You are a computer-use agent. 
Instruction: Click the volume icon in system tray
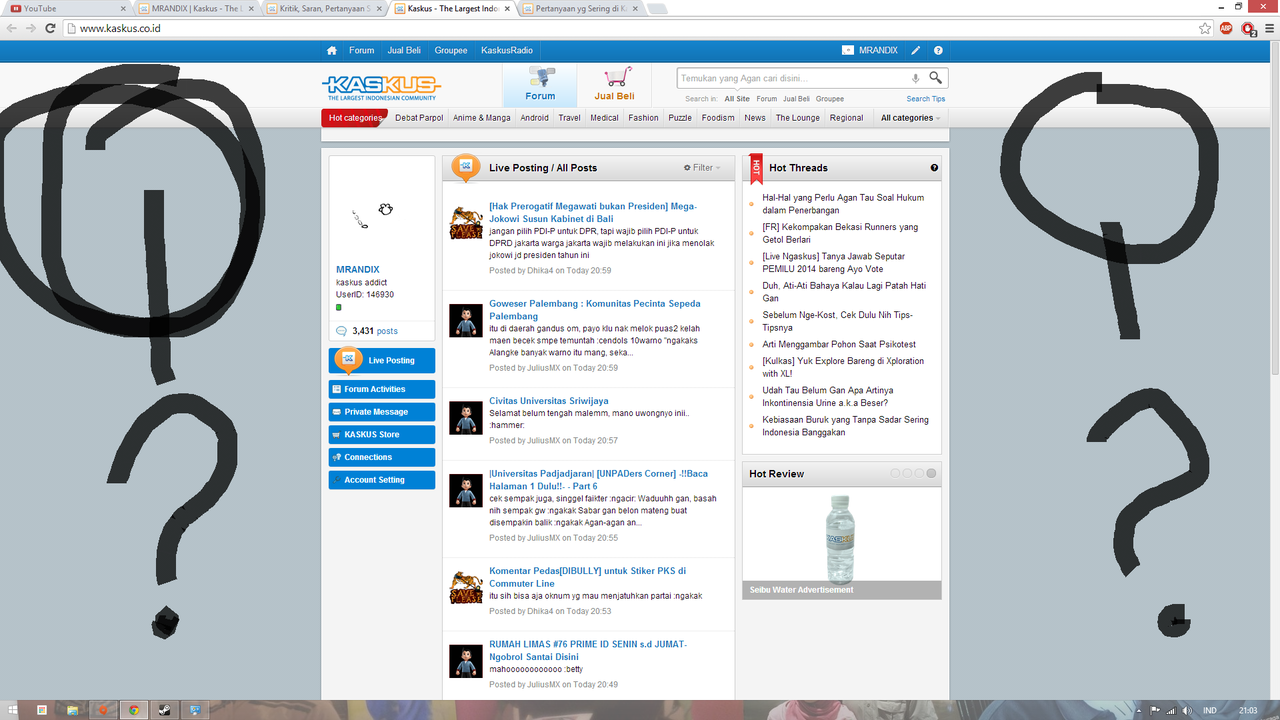click(1186, 710)
